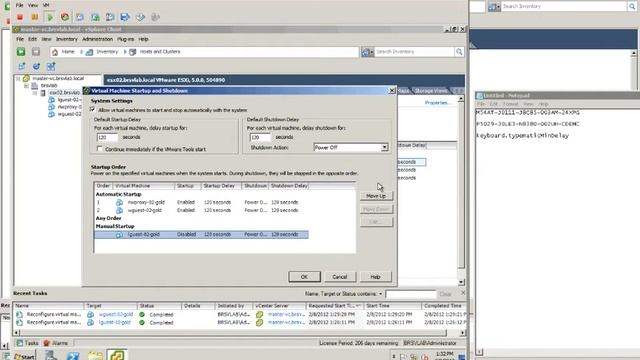The image size is (640, 360).
Task: Open the Administration menu
Action: (x=98, y=39)
